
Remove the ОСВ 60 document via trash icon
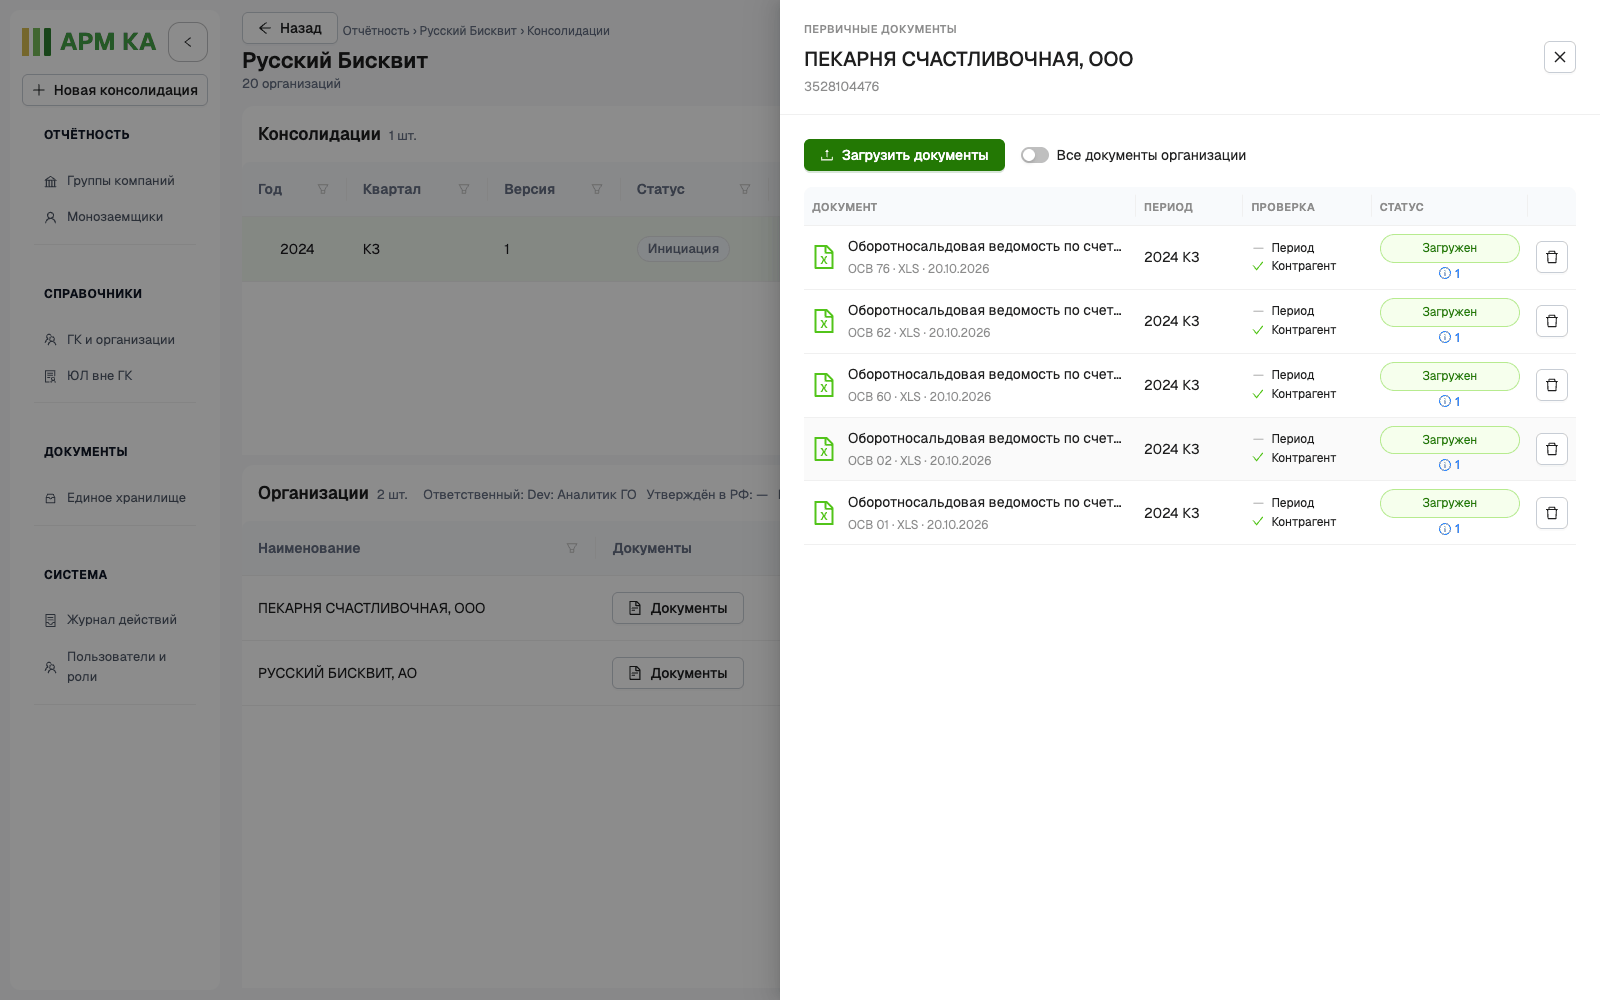click(x=1551, y=385)
